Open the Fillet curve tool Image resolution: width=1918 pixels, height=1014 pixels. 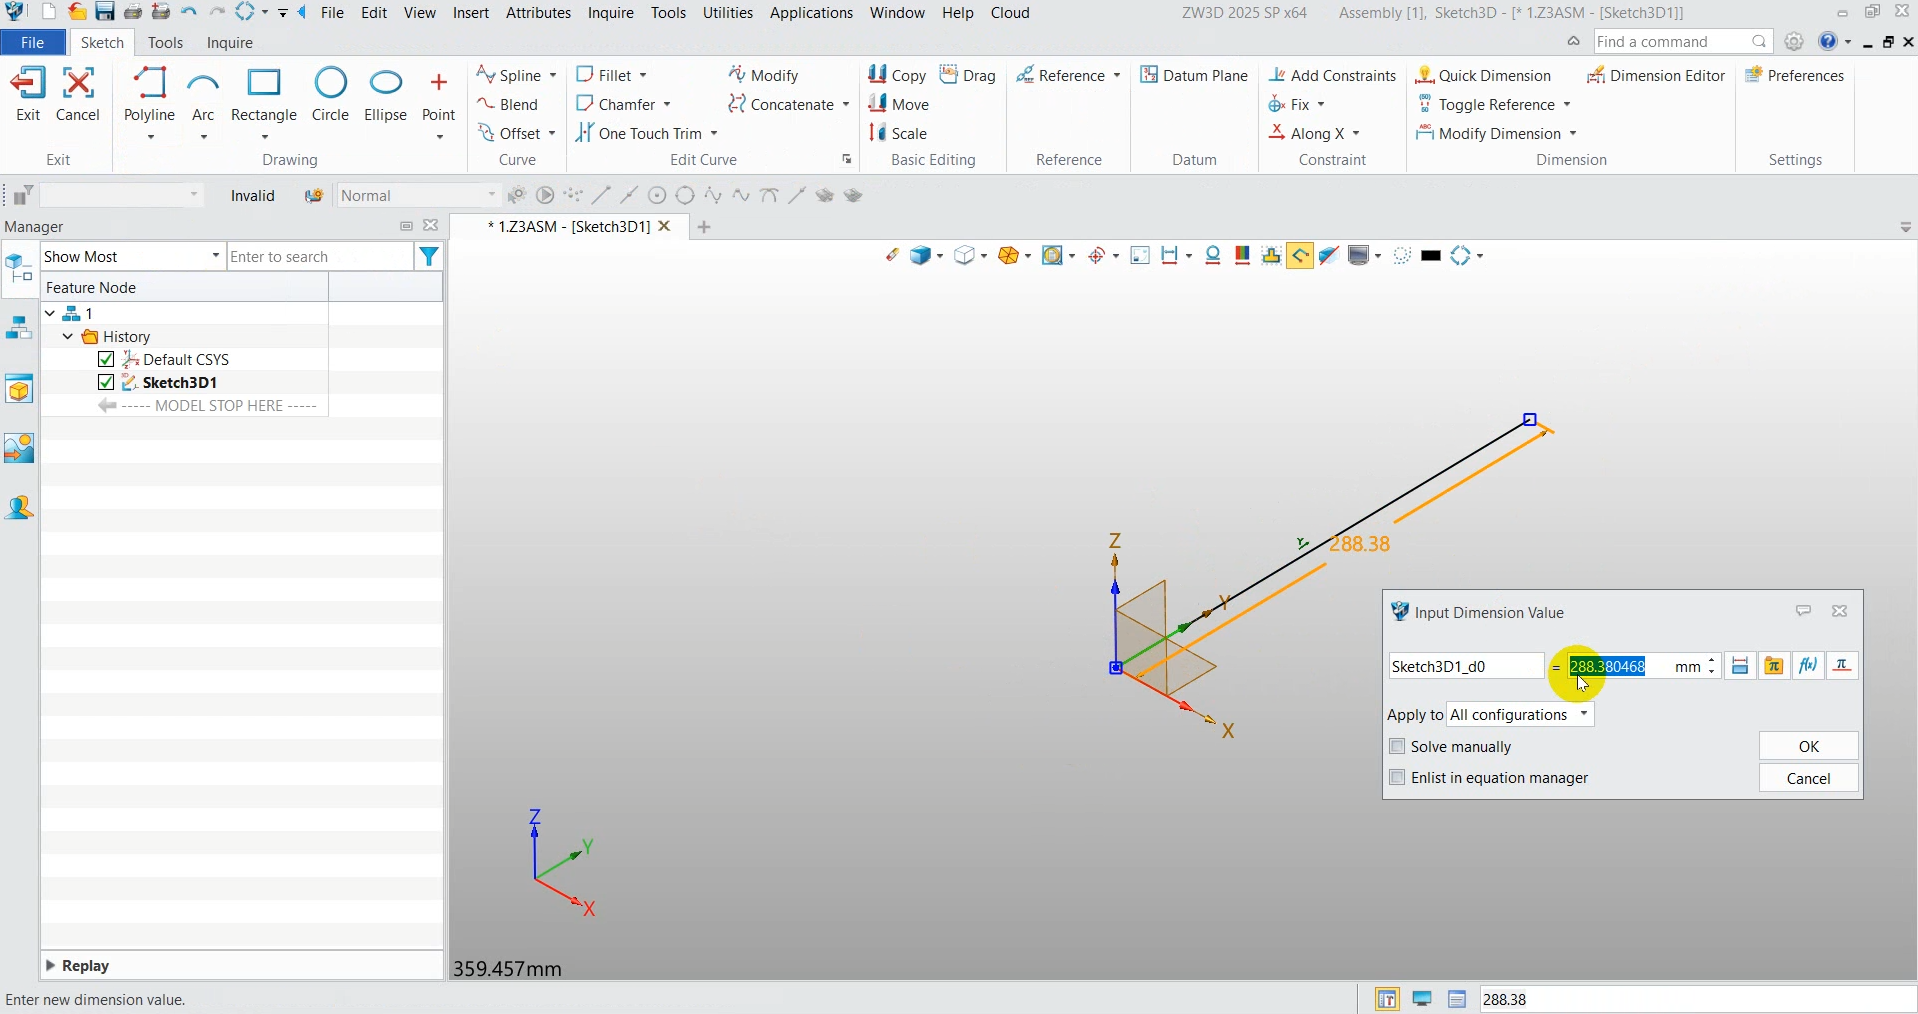(613, 74)
